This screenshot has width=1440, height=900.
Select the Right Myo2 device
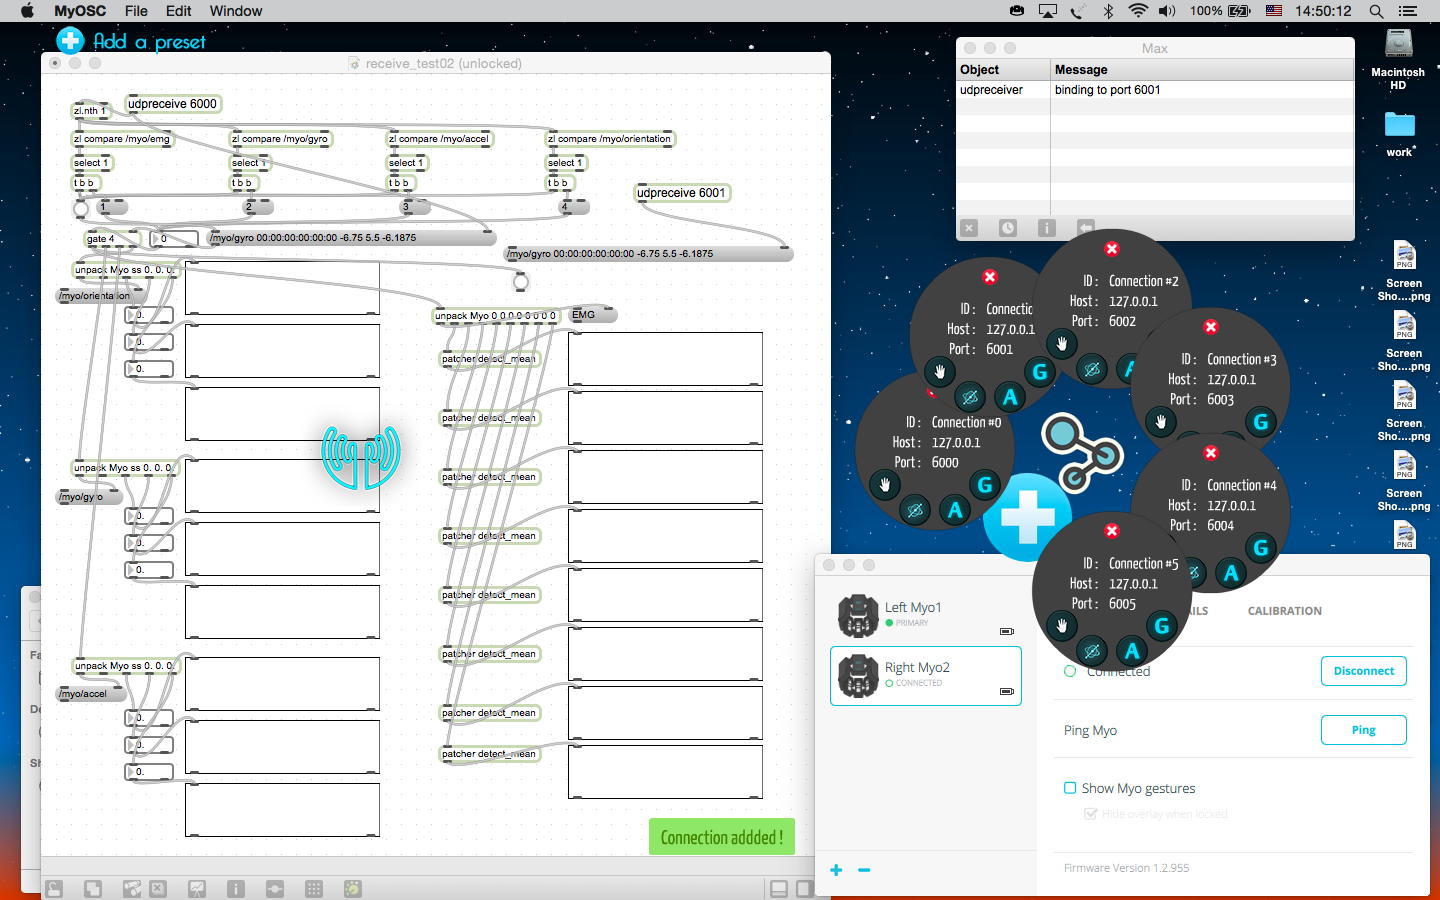(x=926, y=676)
